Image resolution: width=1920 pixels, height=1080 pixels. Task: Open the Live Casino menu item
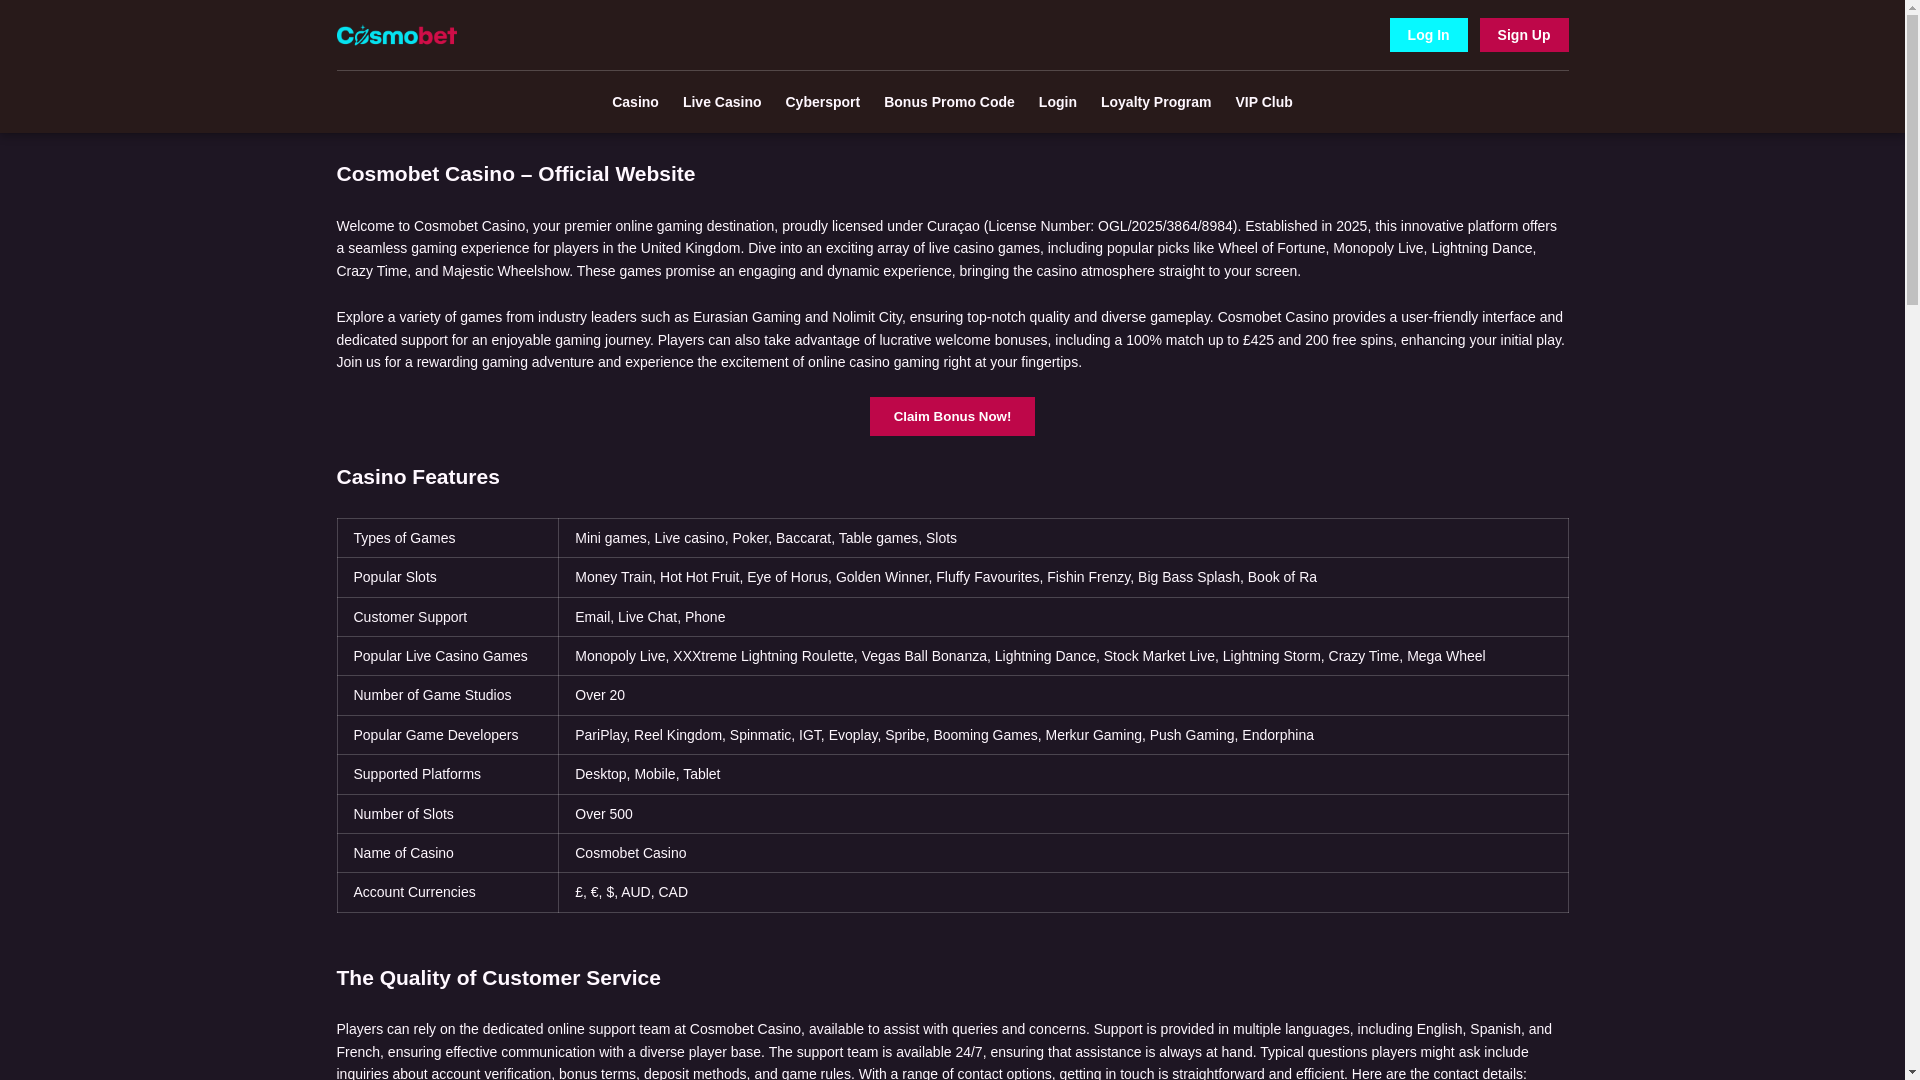pos(721,102)
